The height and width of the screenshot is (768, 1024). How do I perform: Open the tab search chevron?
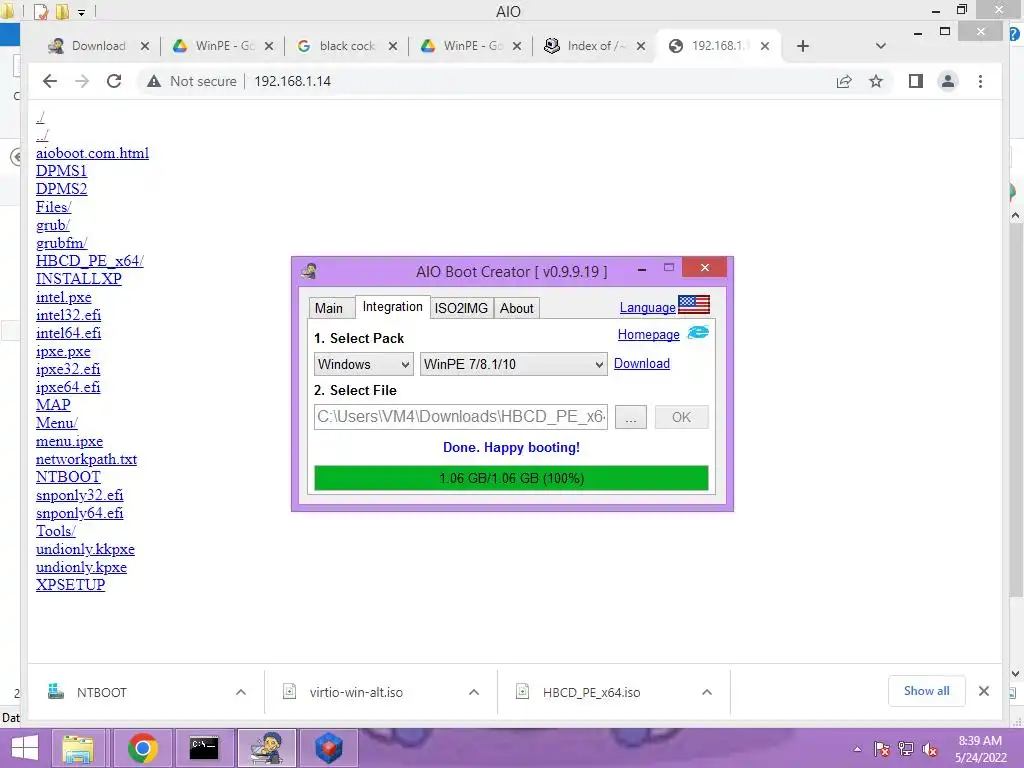pos(880,46)
